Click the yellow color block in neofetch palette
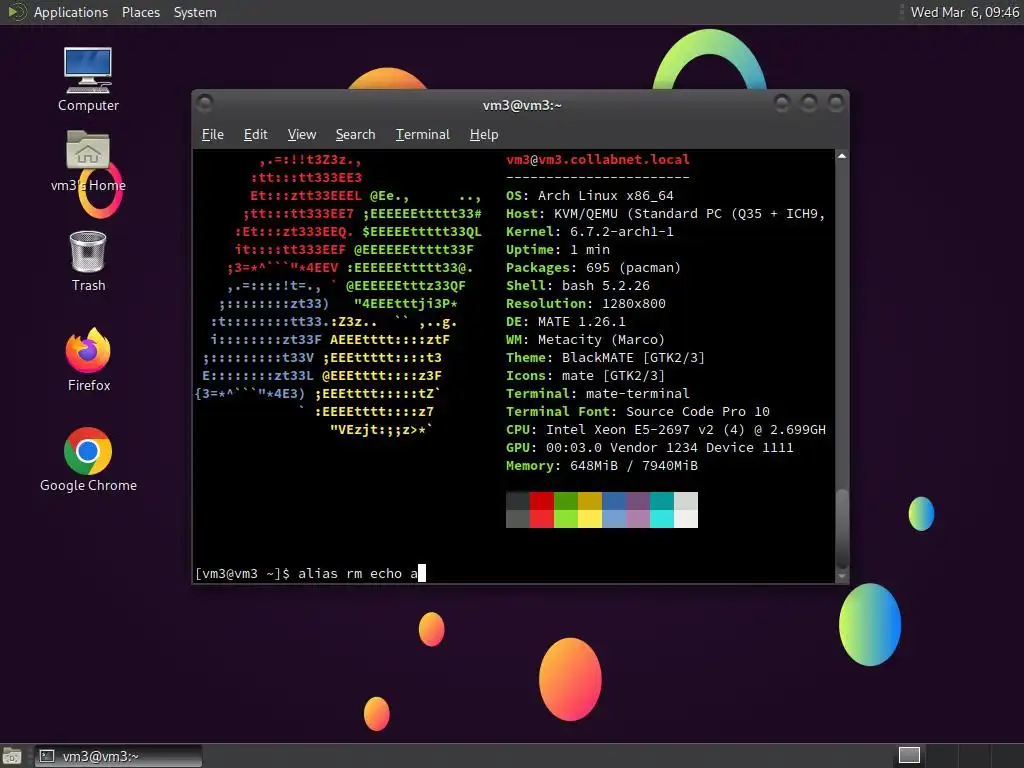Image resolution: width=1024 pixels, height=768 pixels. tap(590, 519)
